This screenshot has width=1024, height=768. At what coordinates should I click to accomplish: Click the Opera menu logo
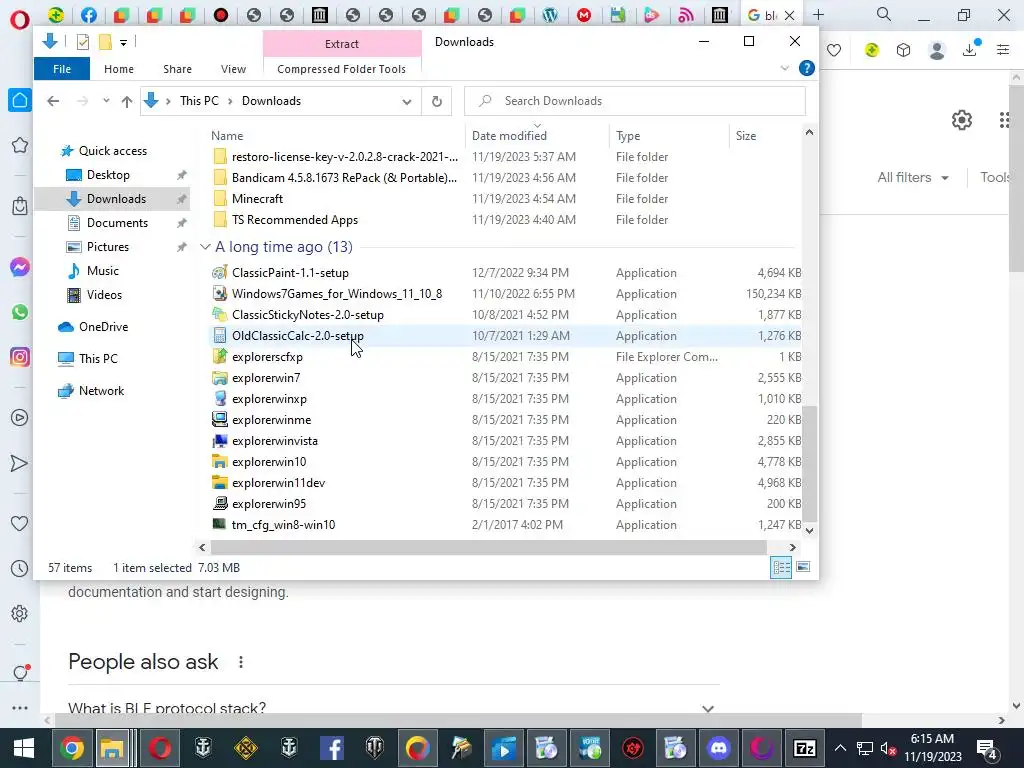click(x=20, y=20)
